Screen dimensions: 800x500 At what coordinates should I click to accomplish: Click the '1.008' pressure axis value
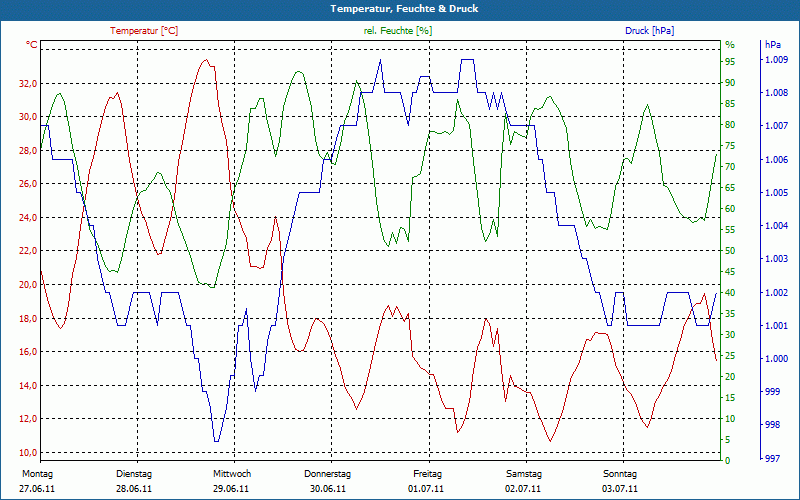pos(778,93)
